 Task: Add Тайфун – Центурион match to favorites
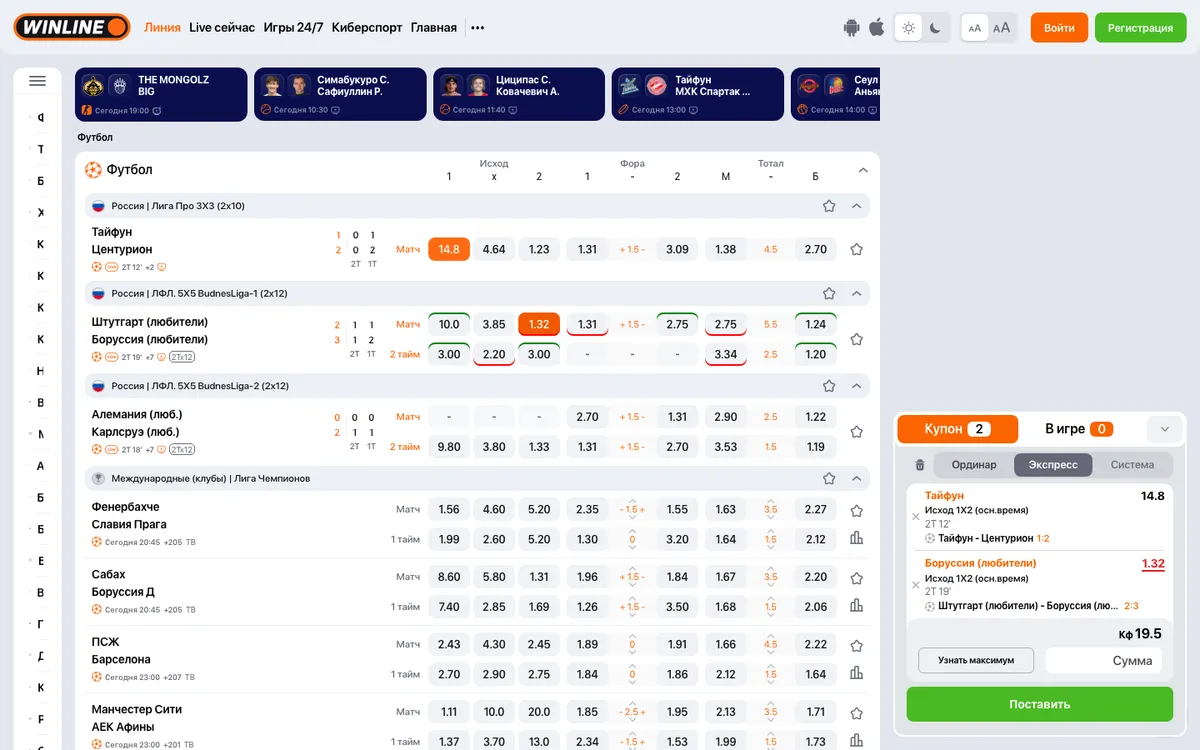[856, 249]
